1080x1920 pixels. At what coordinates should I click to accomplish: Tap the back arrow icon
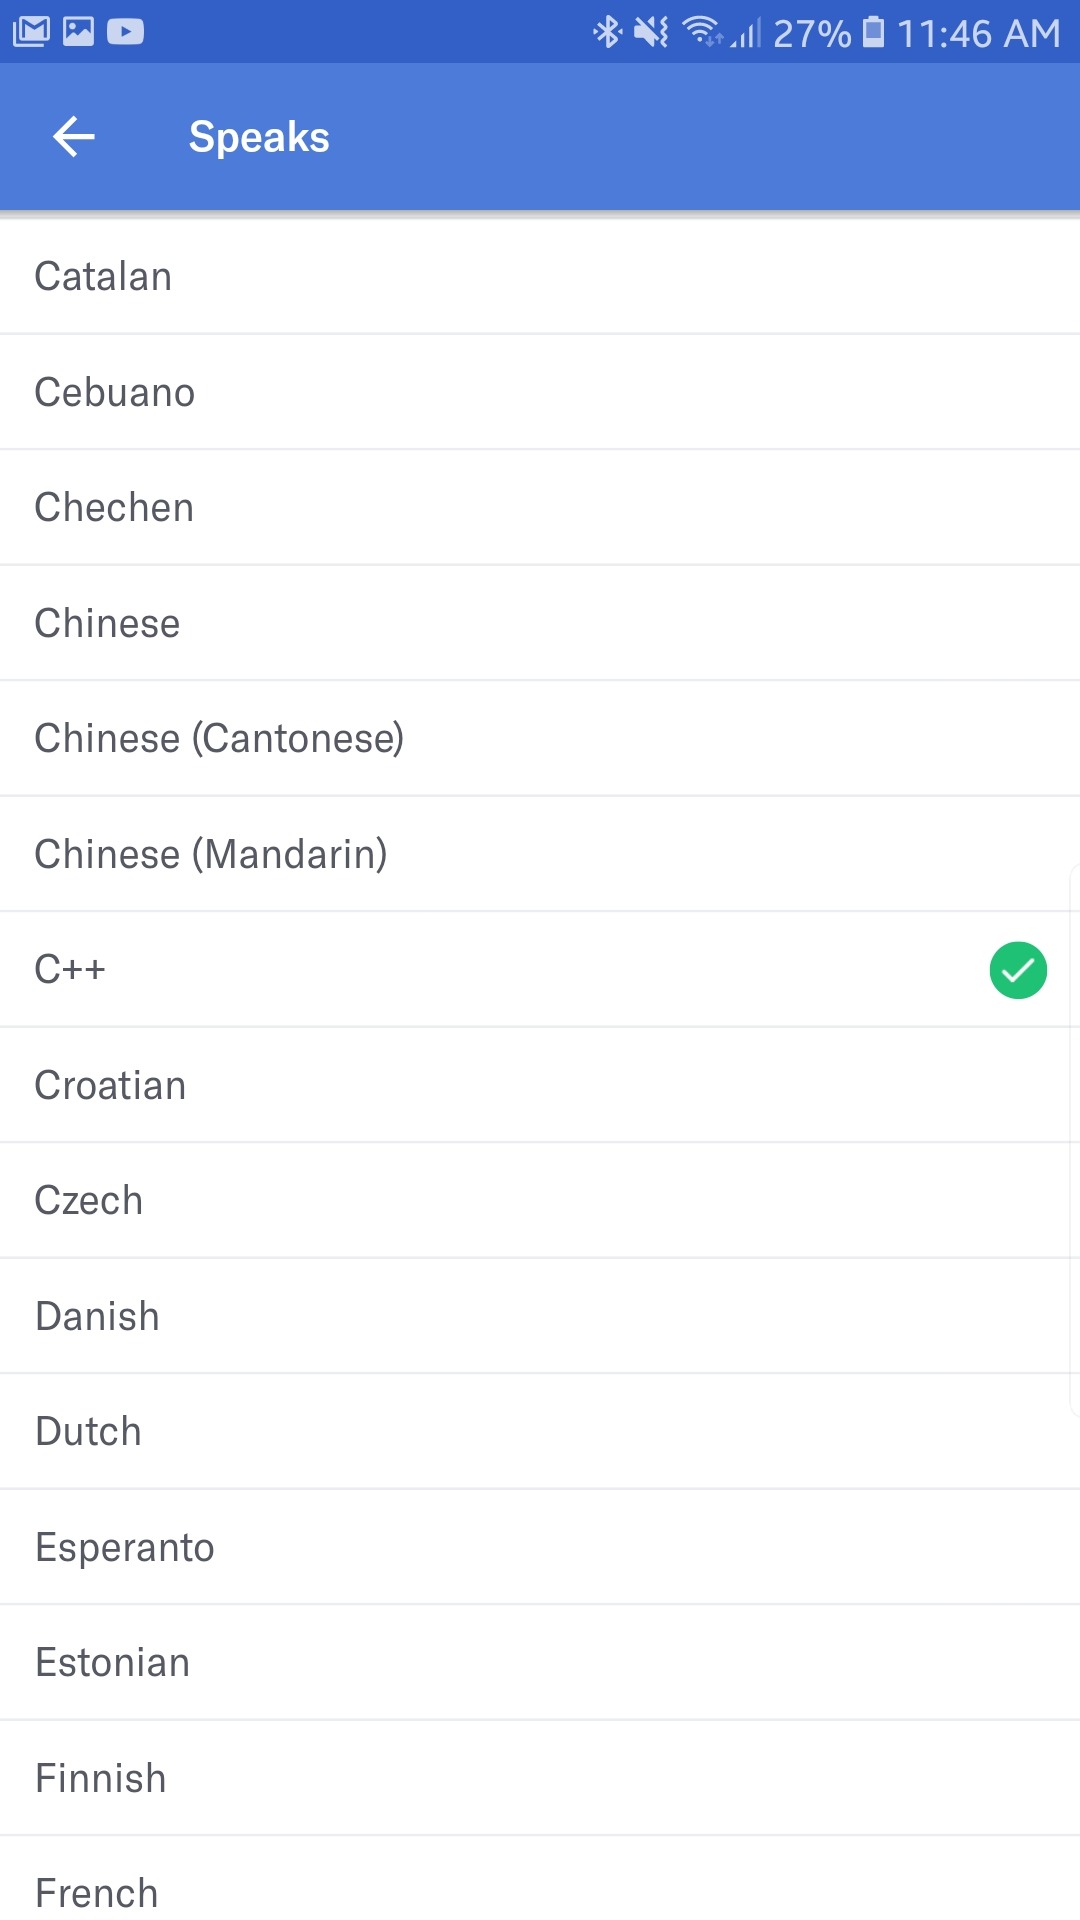74,137
